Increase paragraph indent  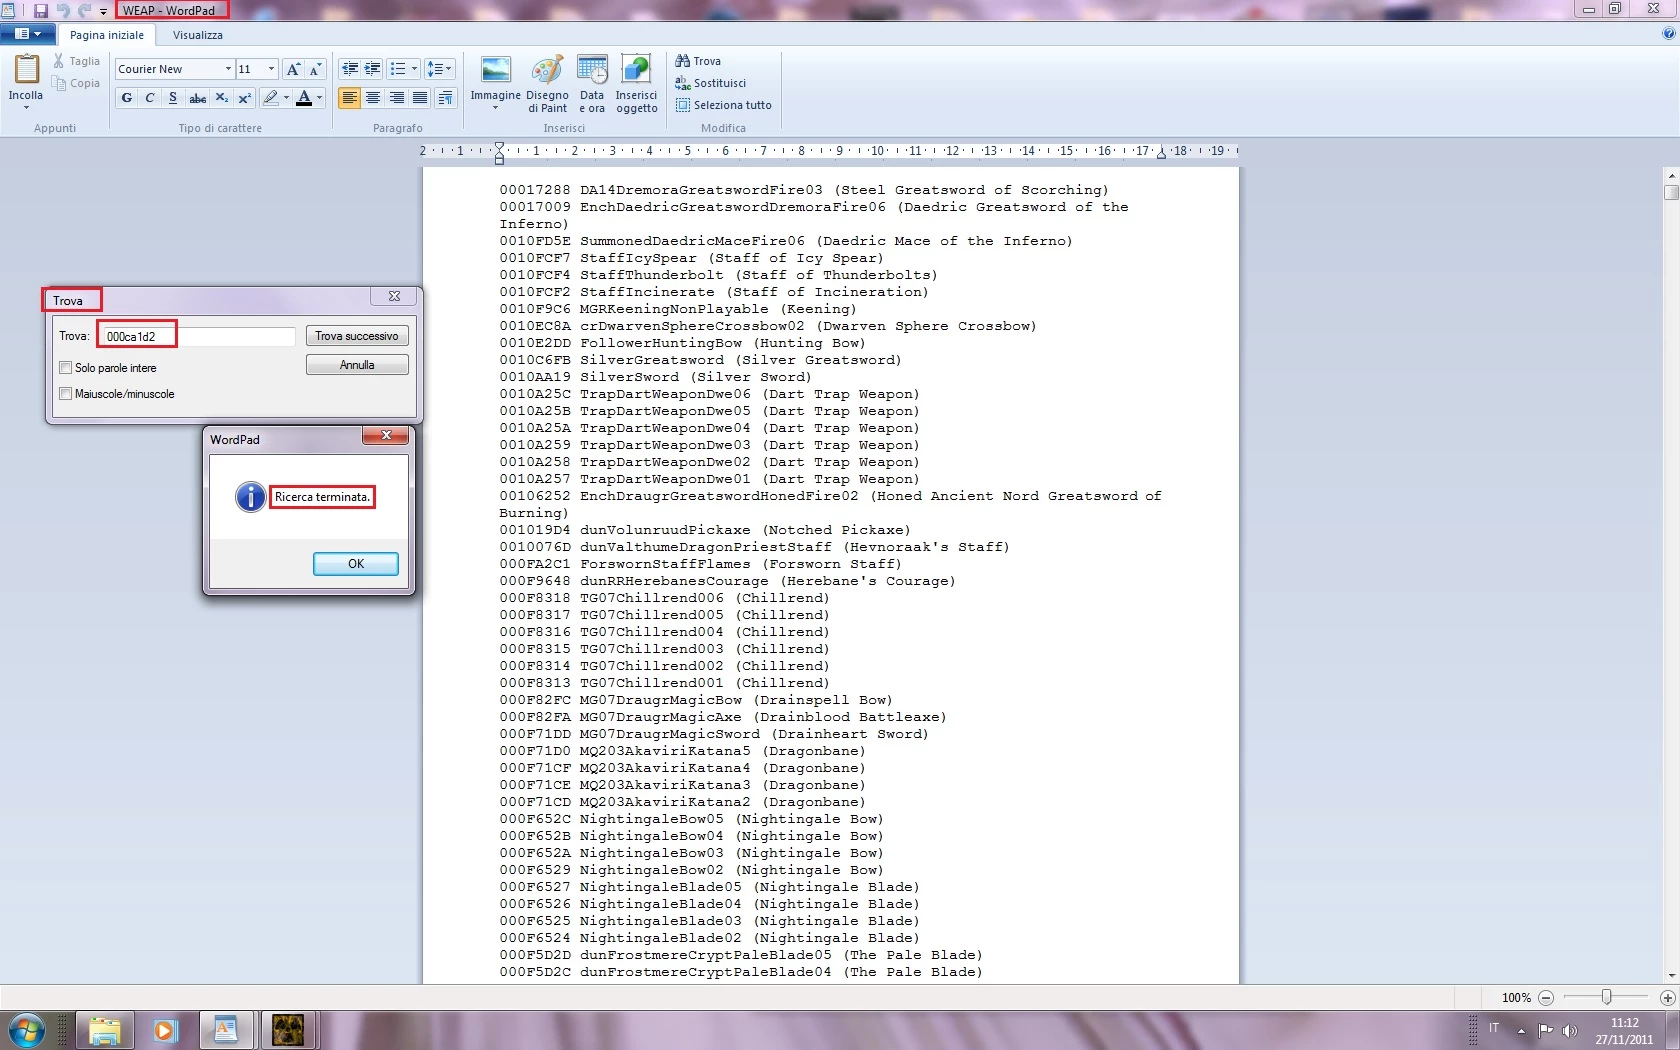[x=372, y=69]
